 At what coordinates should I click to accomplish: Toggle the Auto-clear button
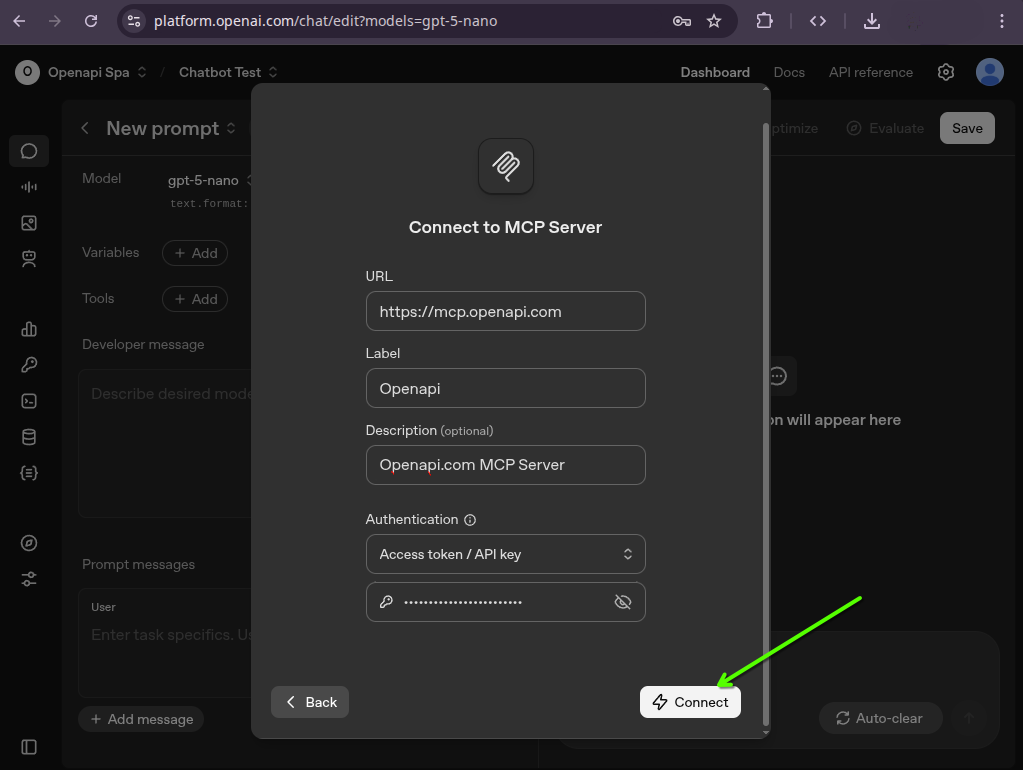878,718
